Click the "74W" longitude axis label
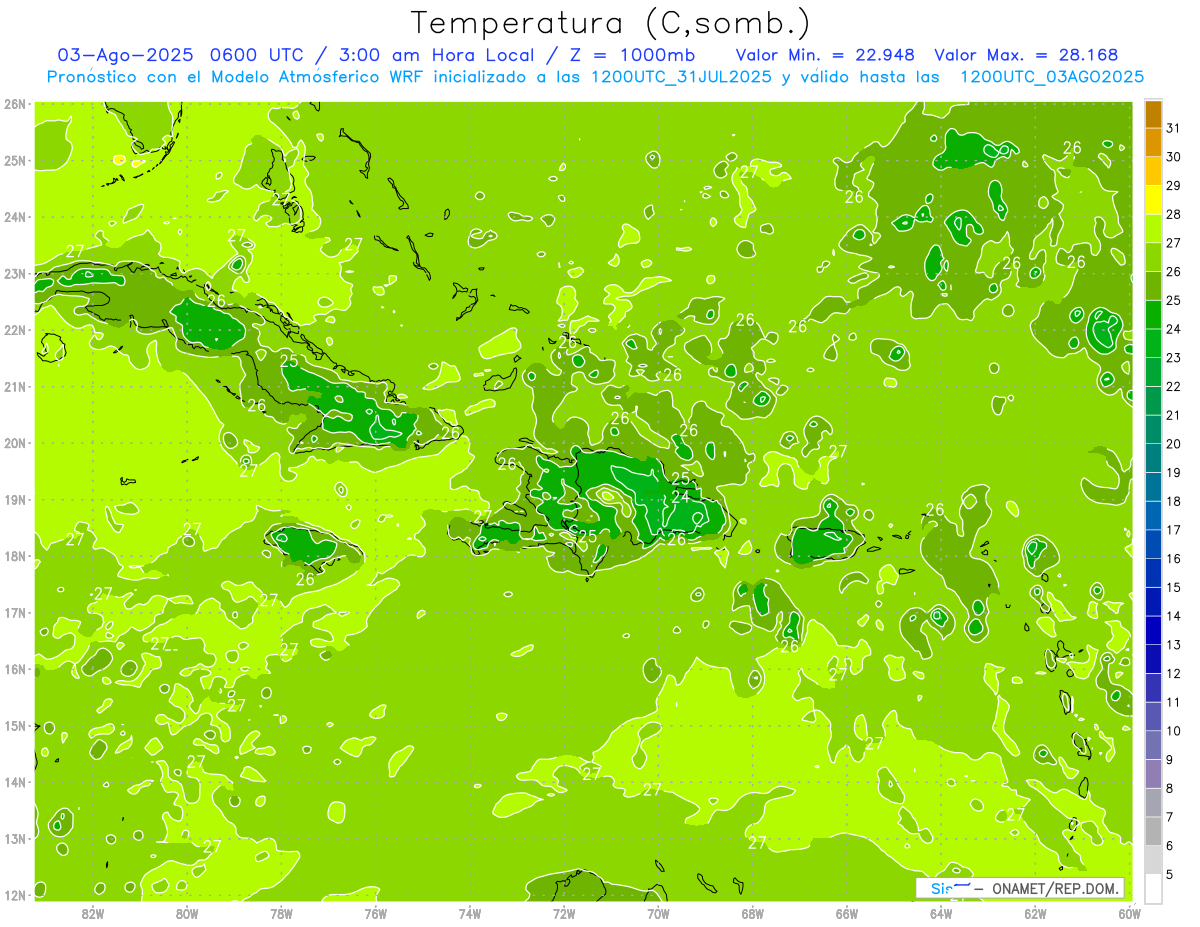Image resolution: width=1200 pixels, height=927 pixels. [x=470, y=914]
